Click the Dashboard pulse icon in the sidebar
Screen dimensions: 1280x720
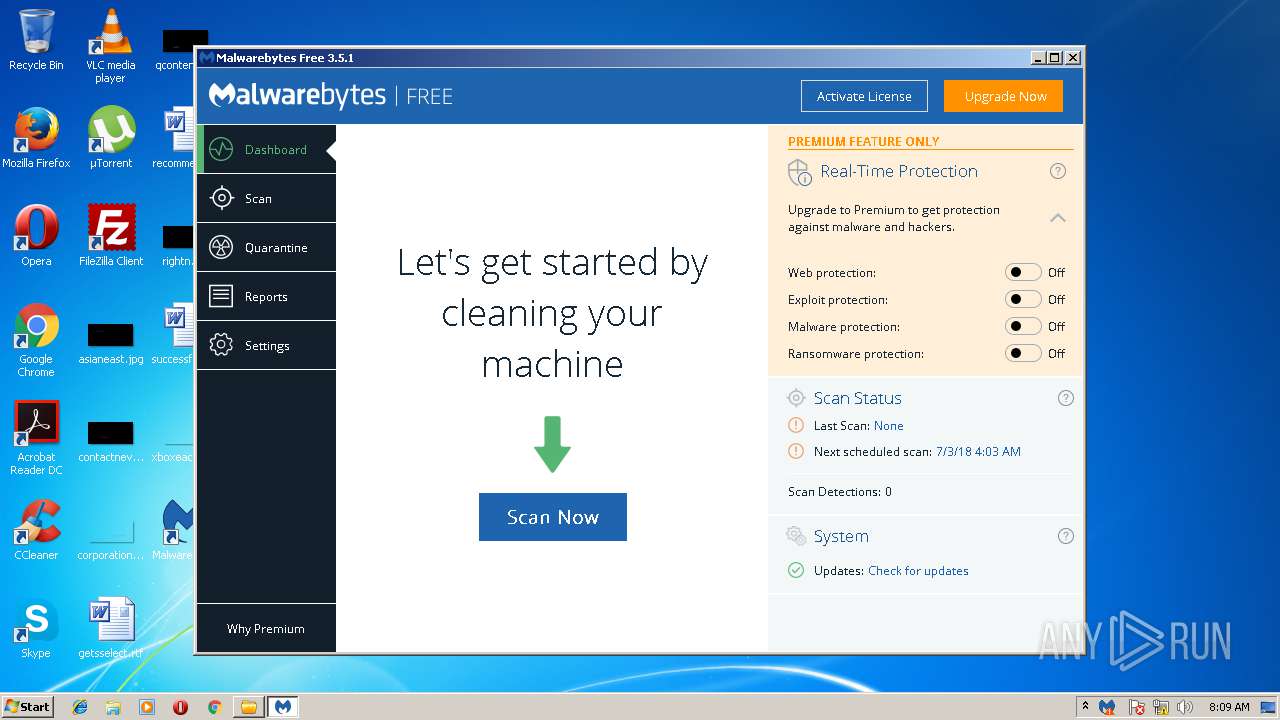[x=221, y=150]
